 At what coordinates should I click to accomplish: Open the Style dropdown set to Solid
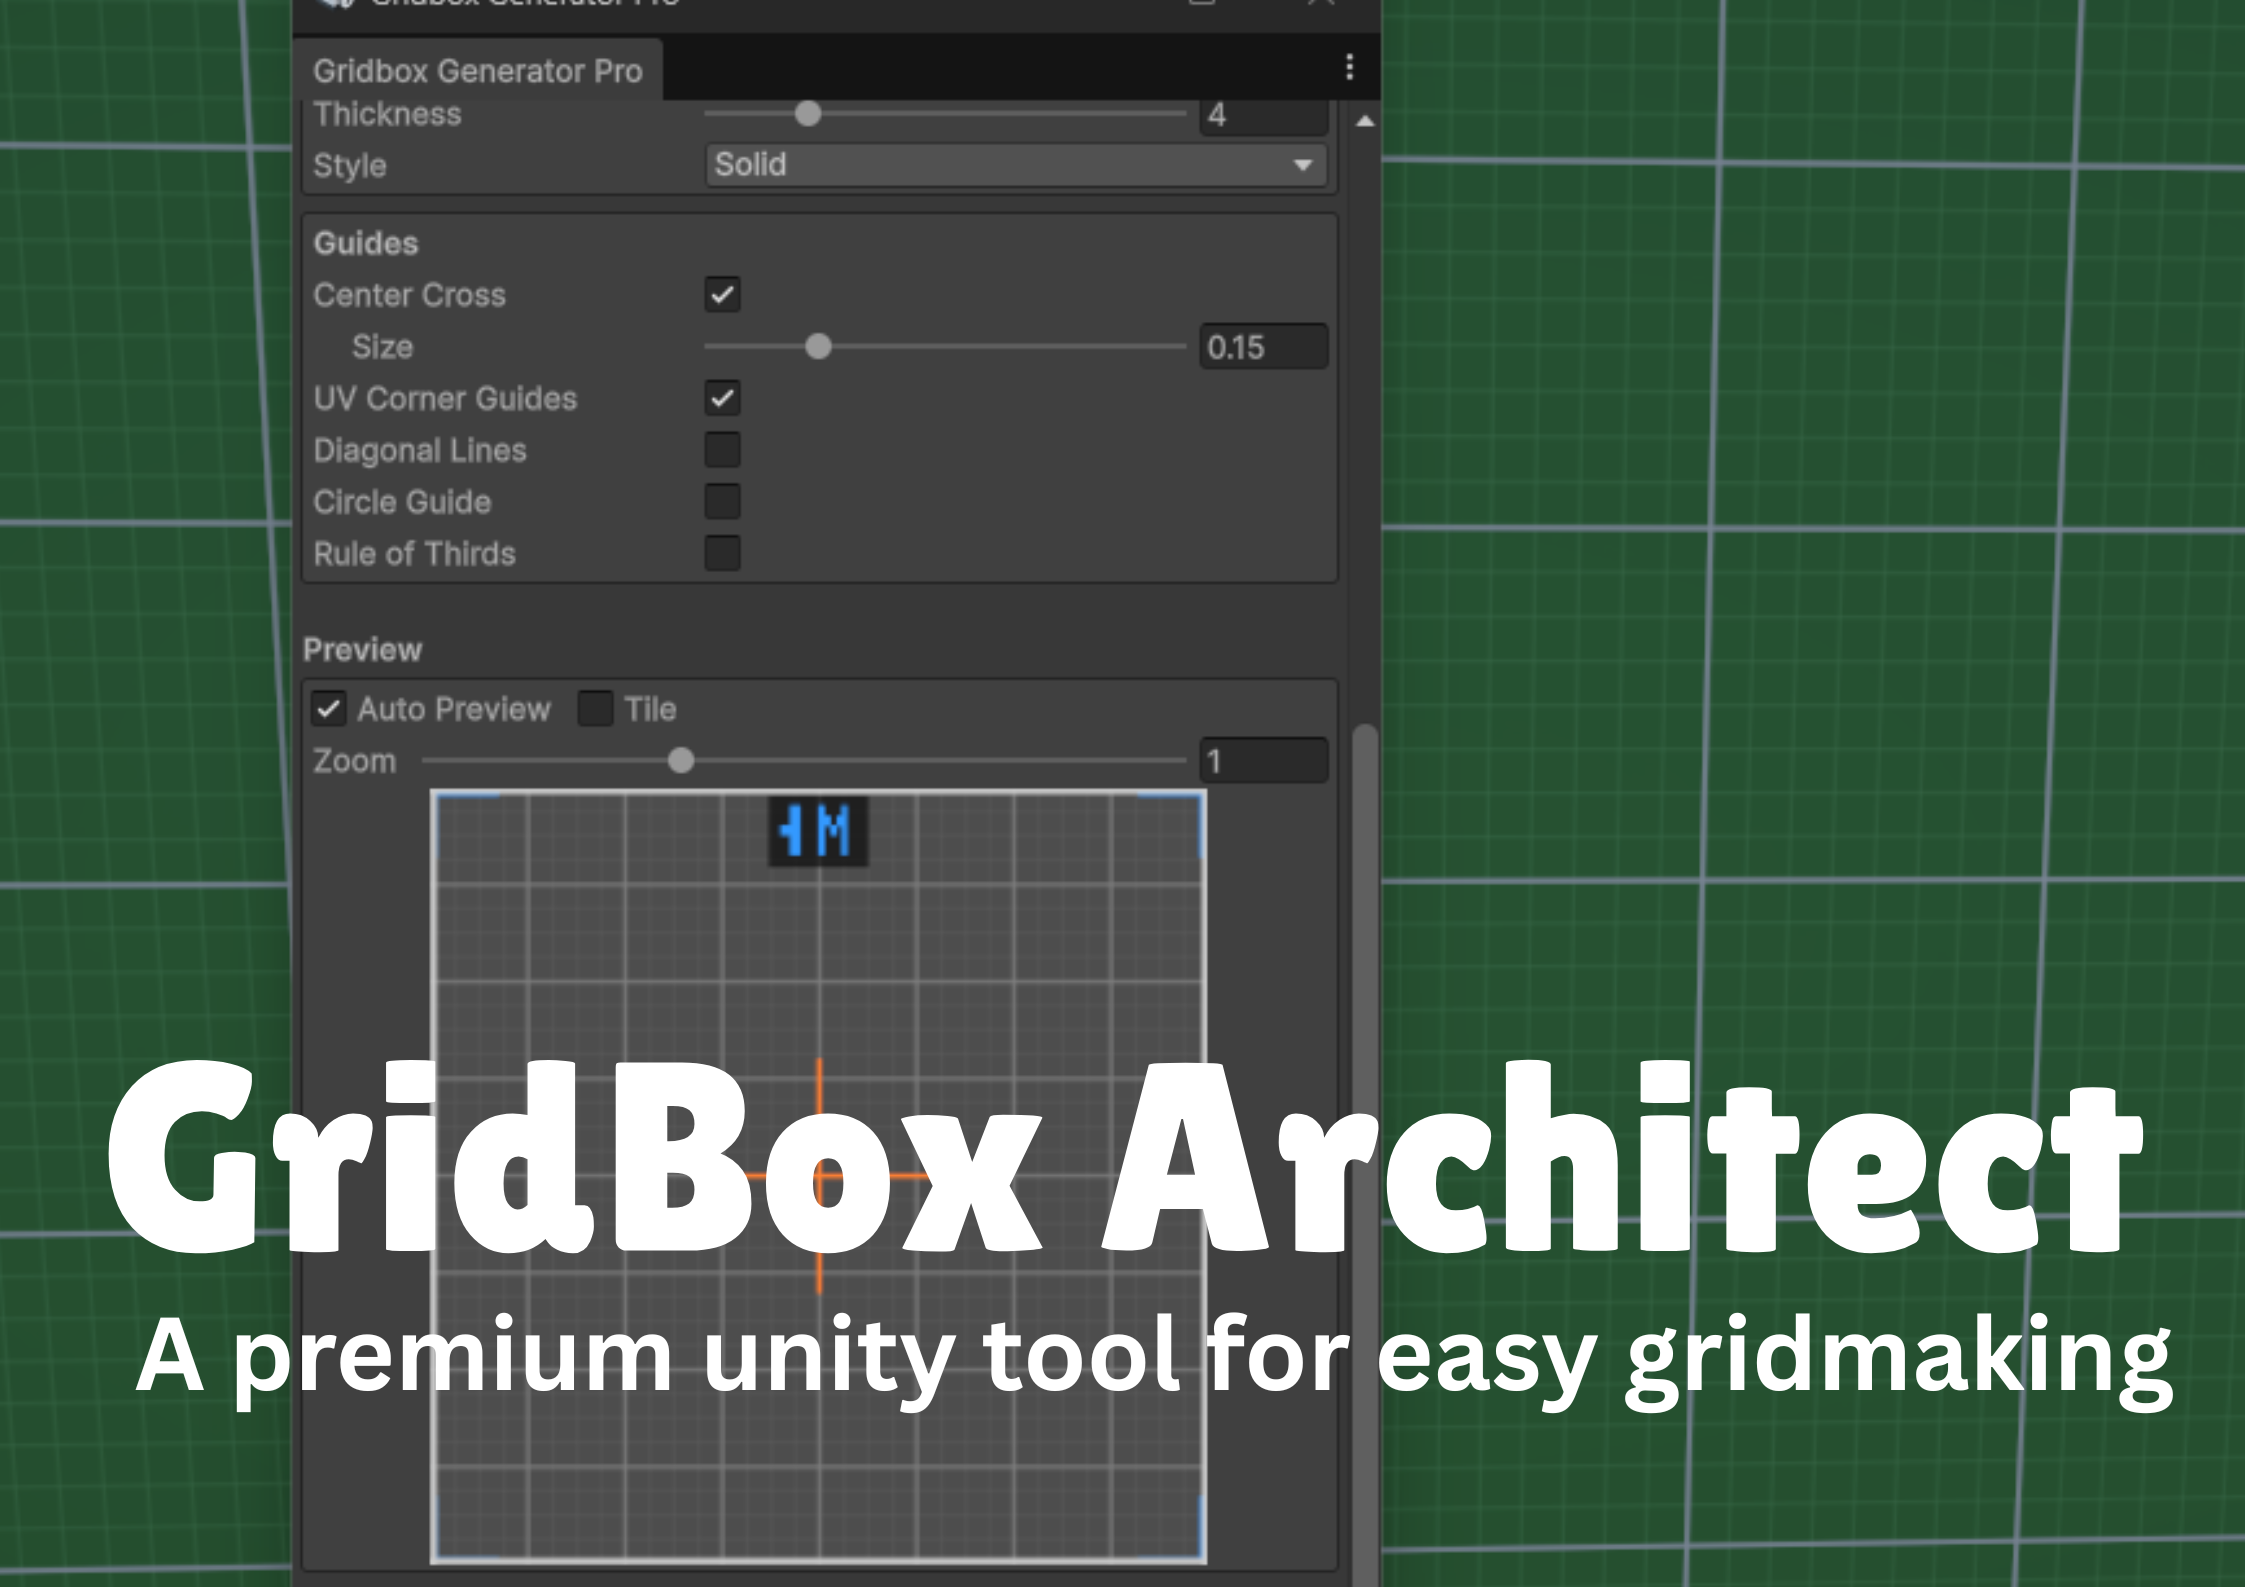point(1016,165)
